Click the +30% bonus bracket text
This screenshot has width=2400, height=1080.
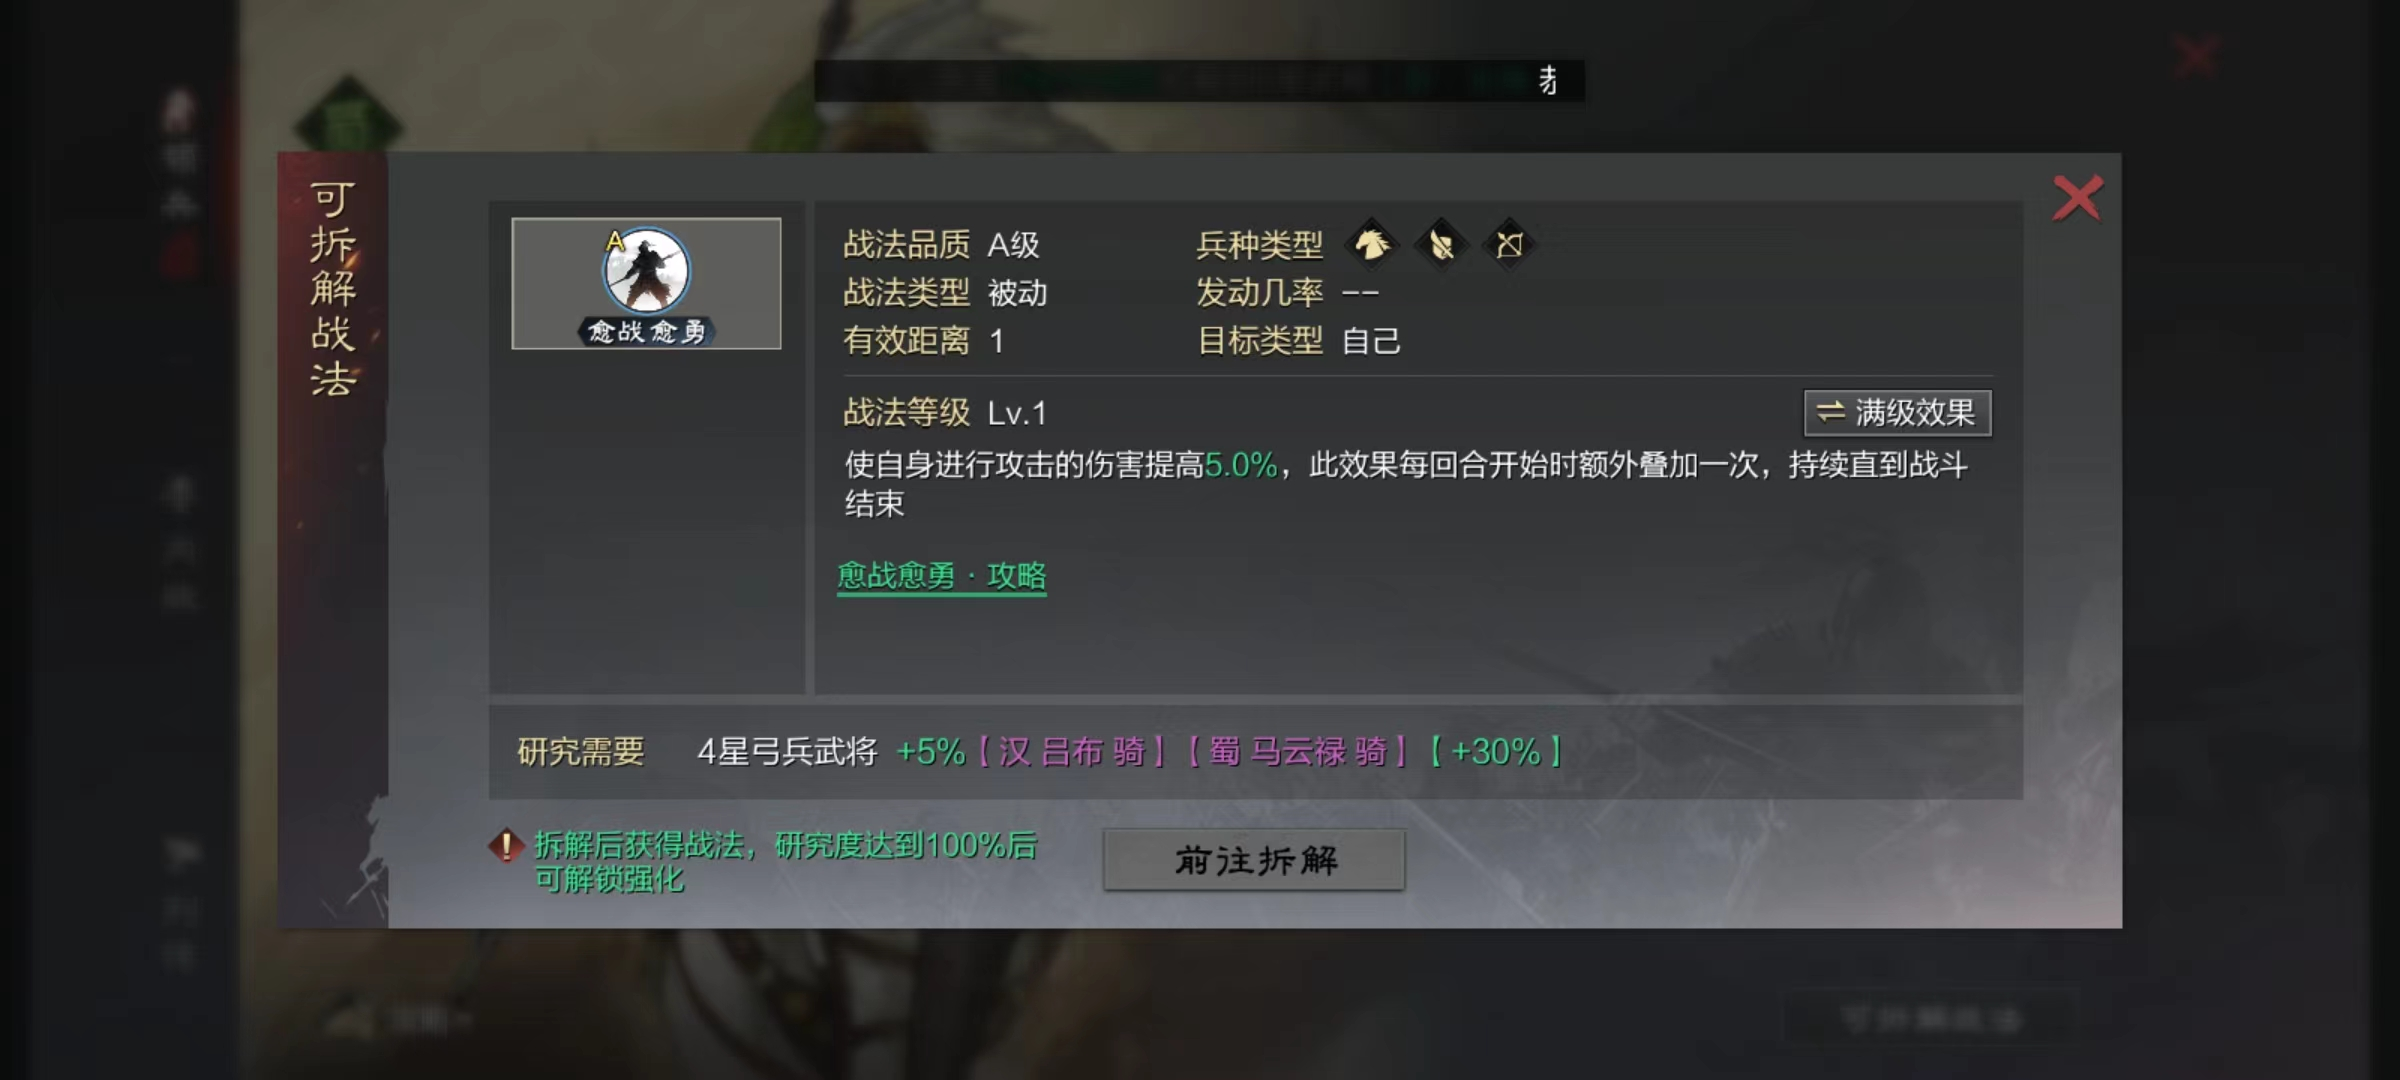(x=1495, y=752)
